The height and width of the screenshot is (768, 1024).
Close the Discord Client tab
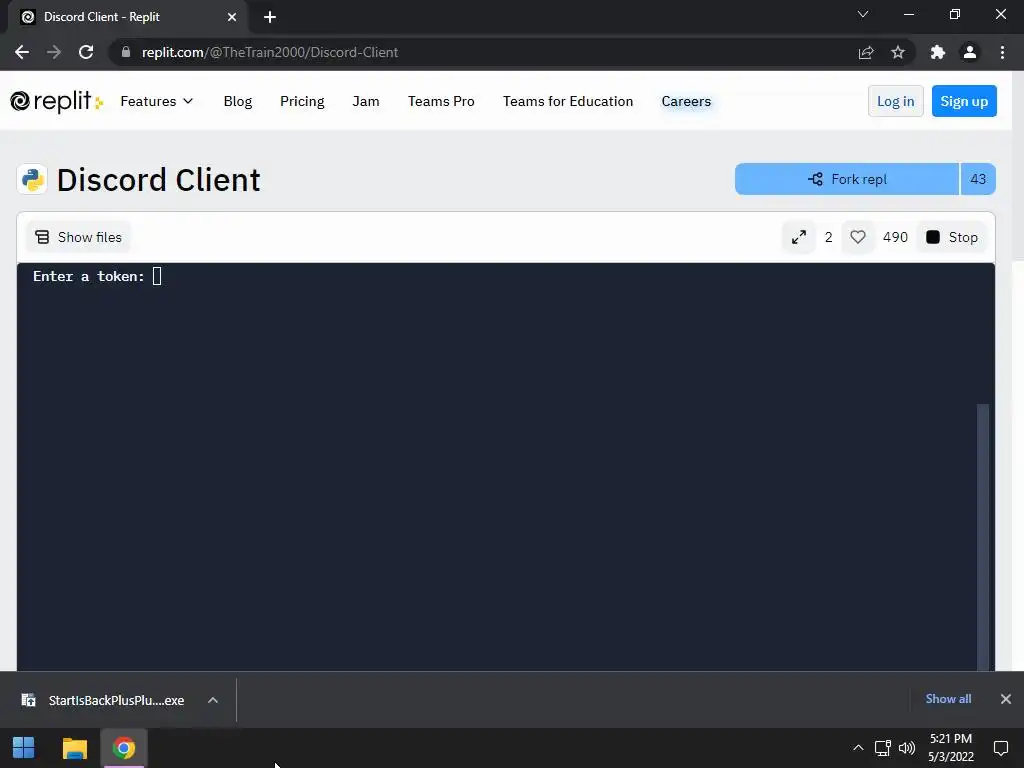[232, 17]
